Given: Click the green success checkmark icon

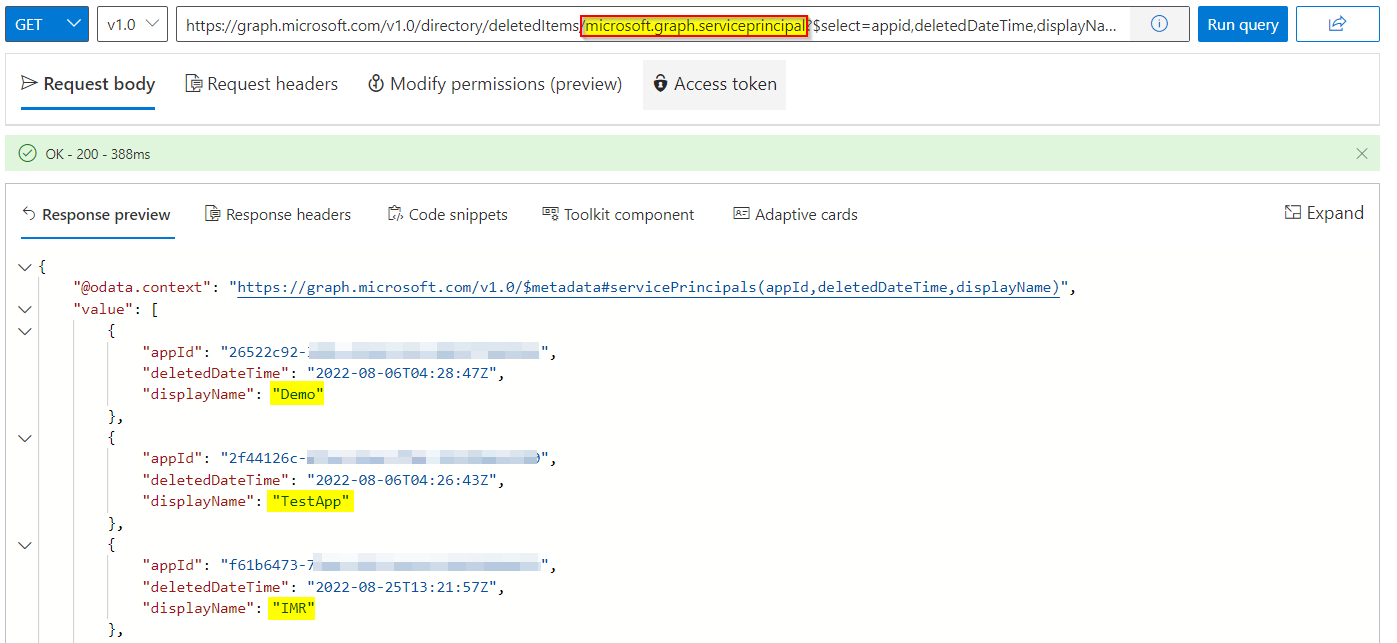Looking at the screenshot, I should click(x=27, y=154).
